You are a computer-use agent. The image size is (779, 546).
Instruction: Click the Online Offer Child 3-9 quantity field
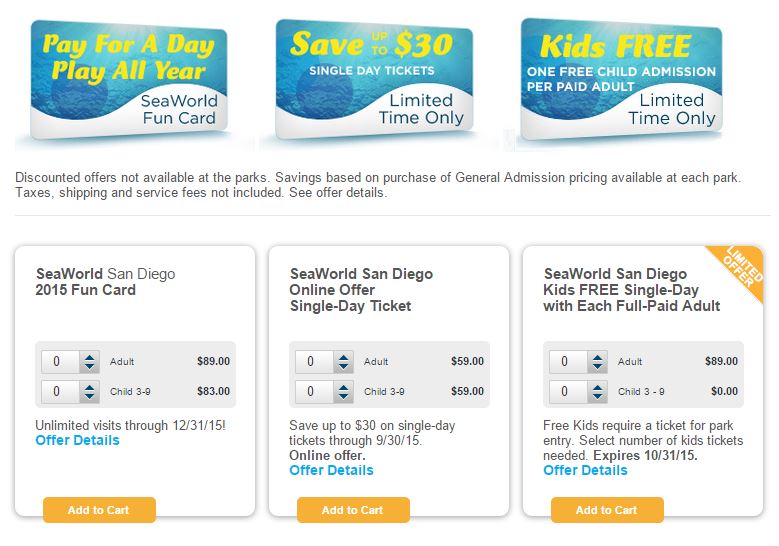(x=314, y=391)
